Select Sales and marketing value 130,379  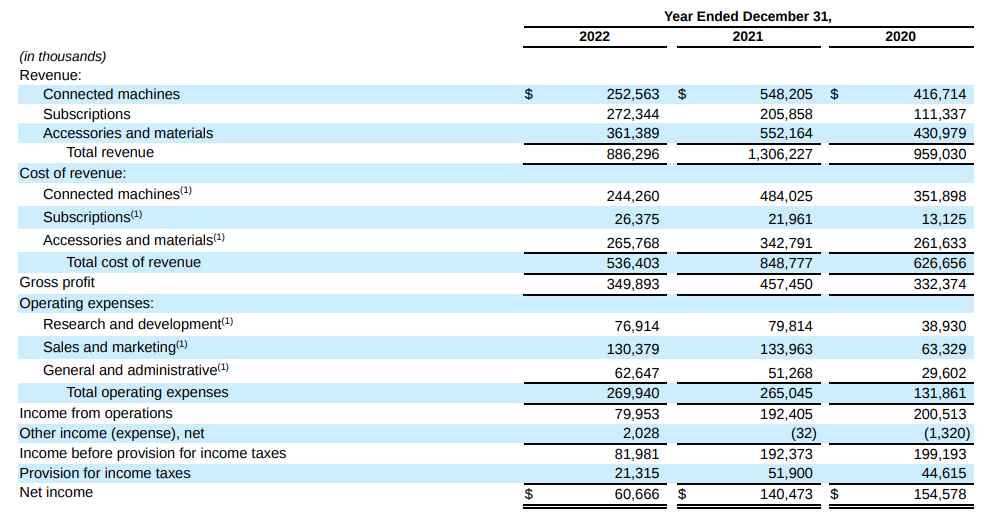[633, 349]
